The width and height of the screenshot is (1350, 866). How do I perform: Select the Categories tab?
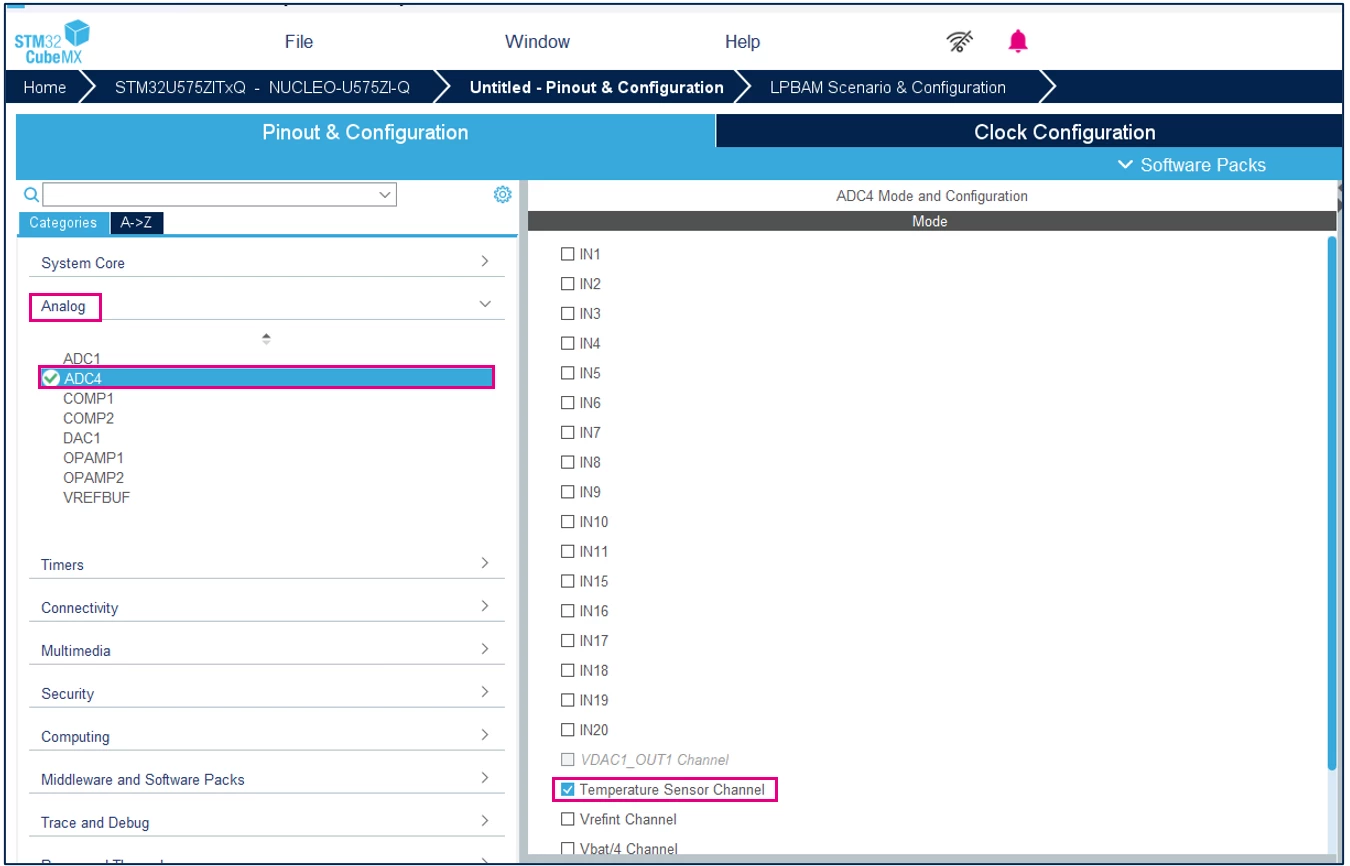pos(63,223)
